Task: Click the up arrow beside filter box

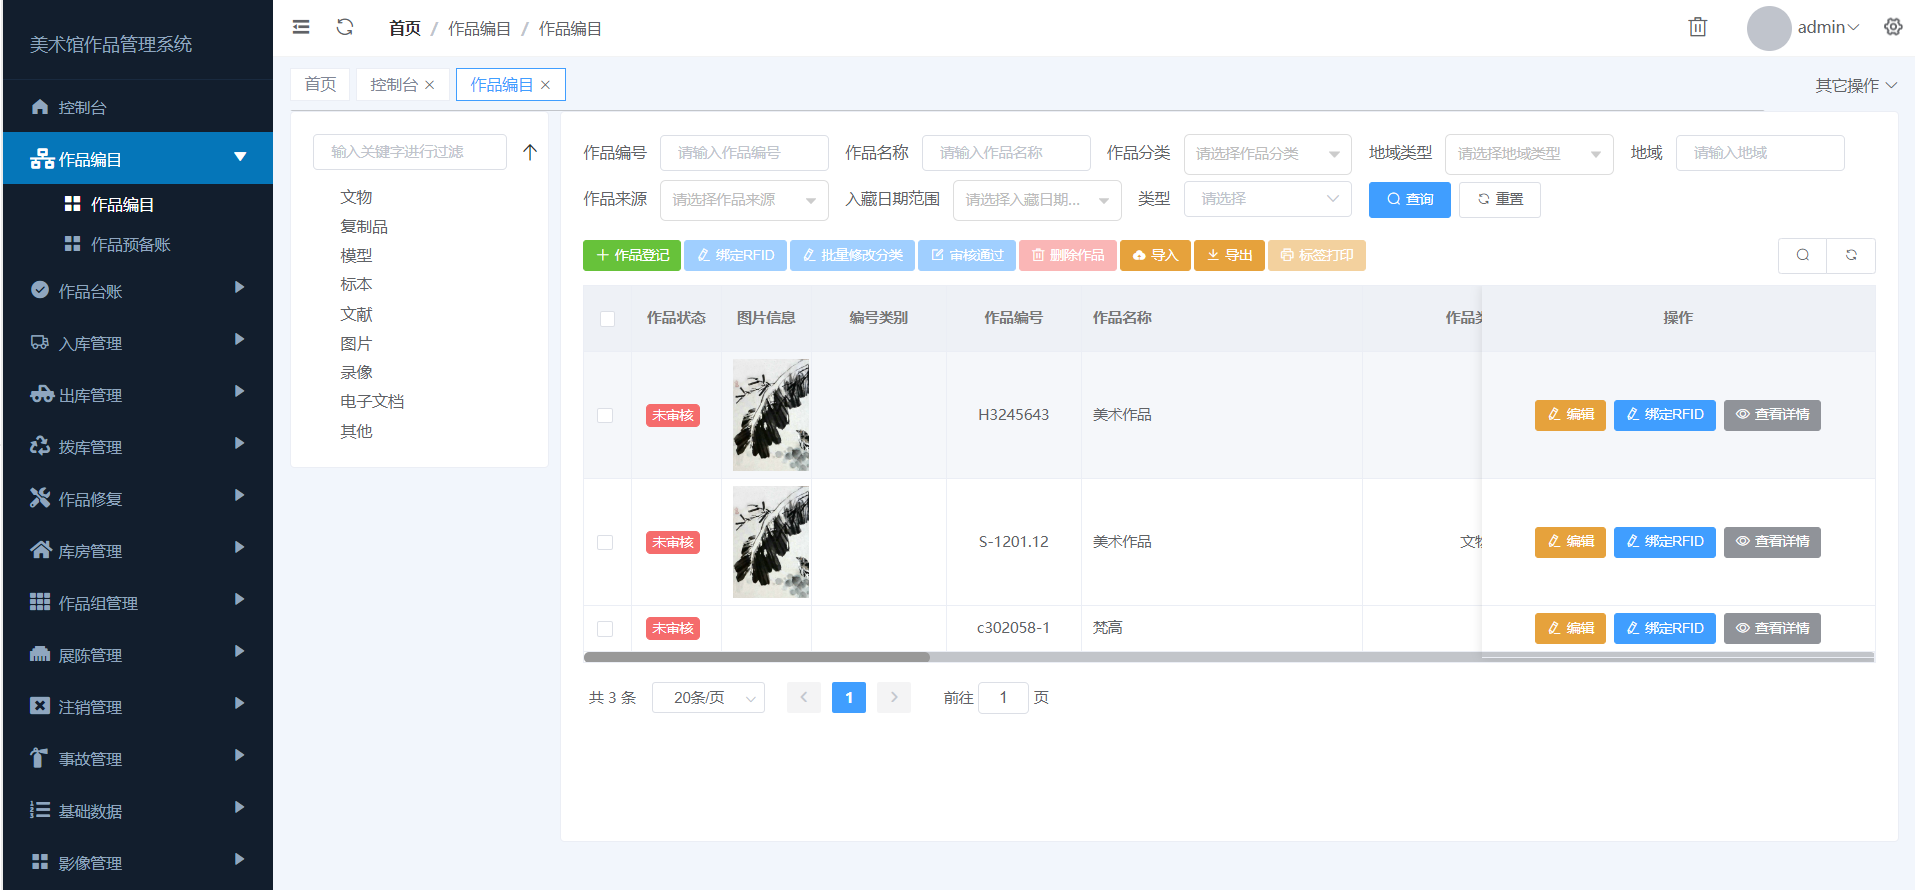Action: (x=530, y=152)
